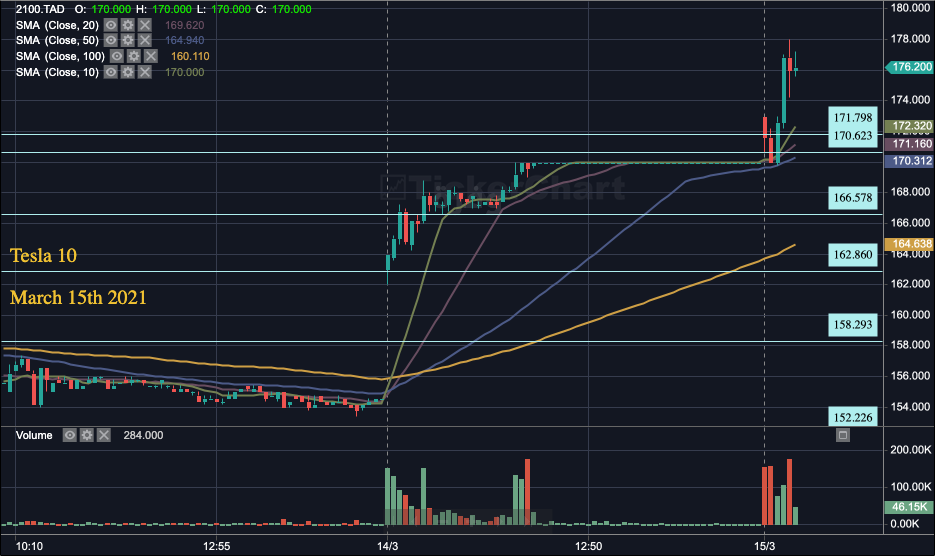Click the 284.000 volume value readout

tap(143, 435)
